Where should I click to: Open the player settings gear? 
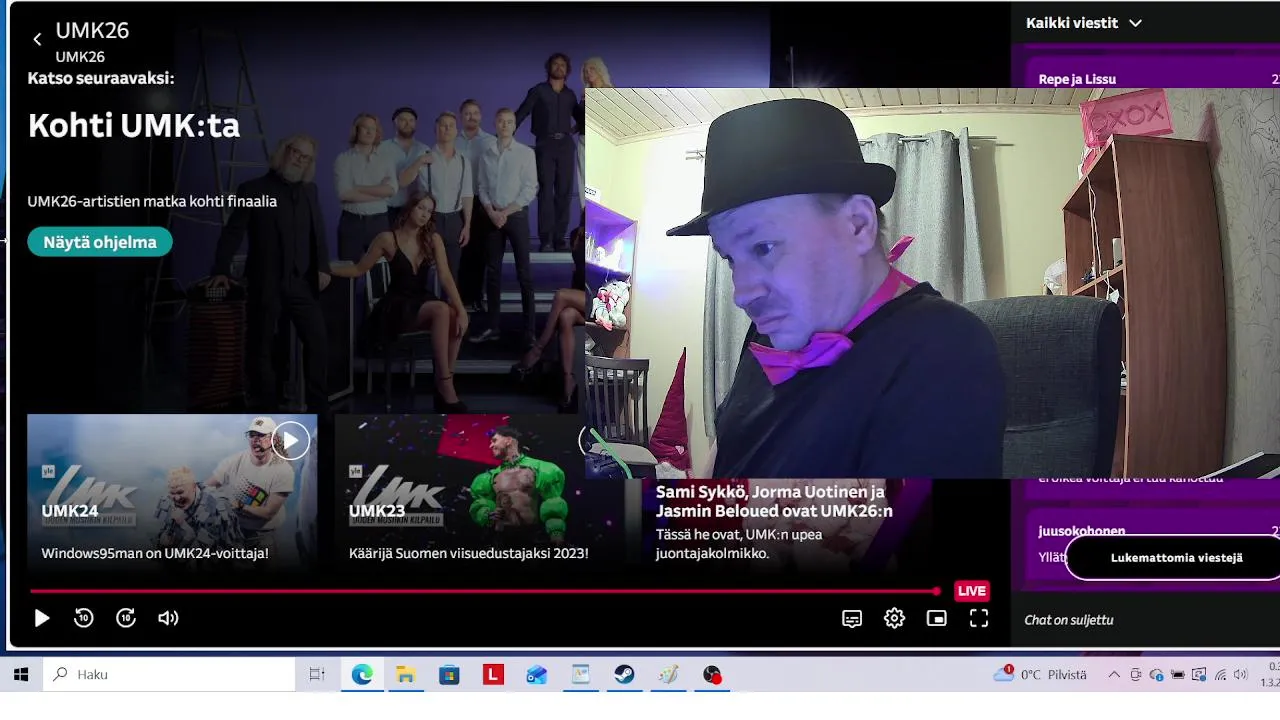[894, 619]
